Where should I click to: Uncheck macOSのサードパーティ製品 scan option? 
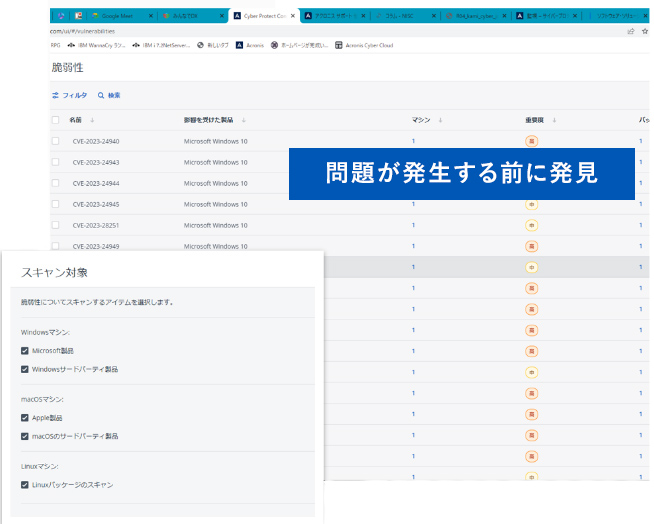[25, 436]
